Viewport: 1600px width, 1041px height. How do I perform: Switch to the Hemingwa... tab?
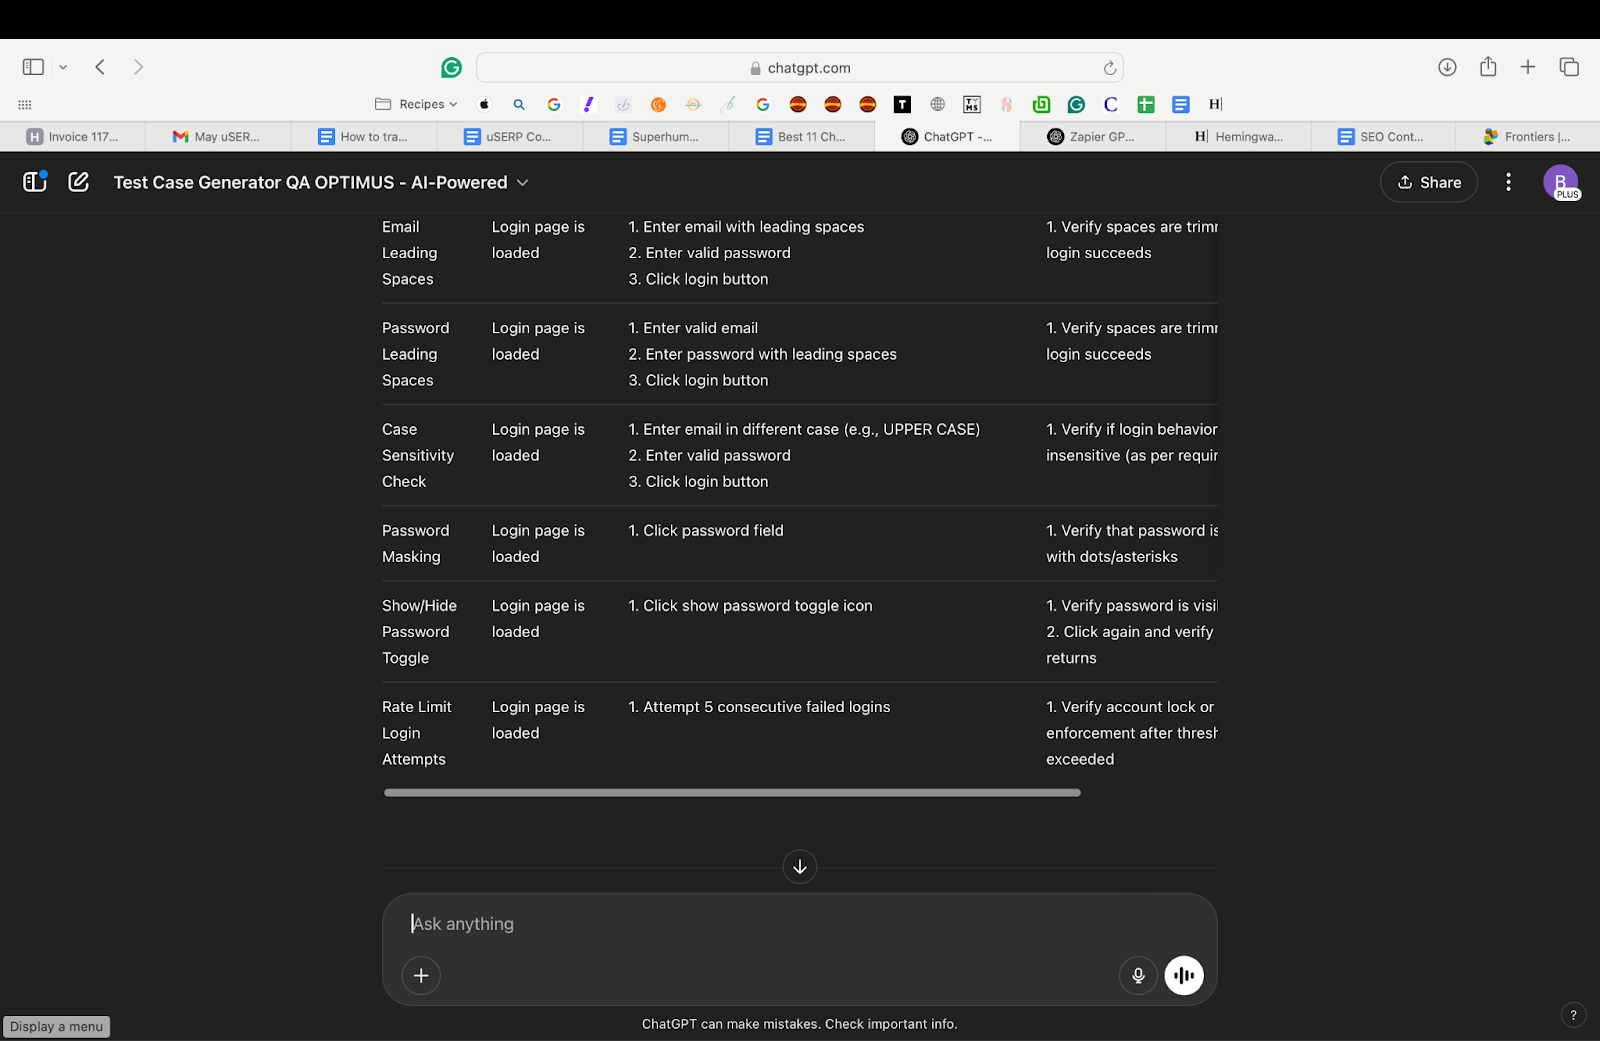[x=1239, y=136]
